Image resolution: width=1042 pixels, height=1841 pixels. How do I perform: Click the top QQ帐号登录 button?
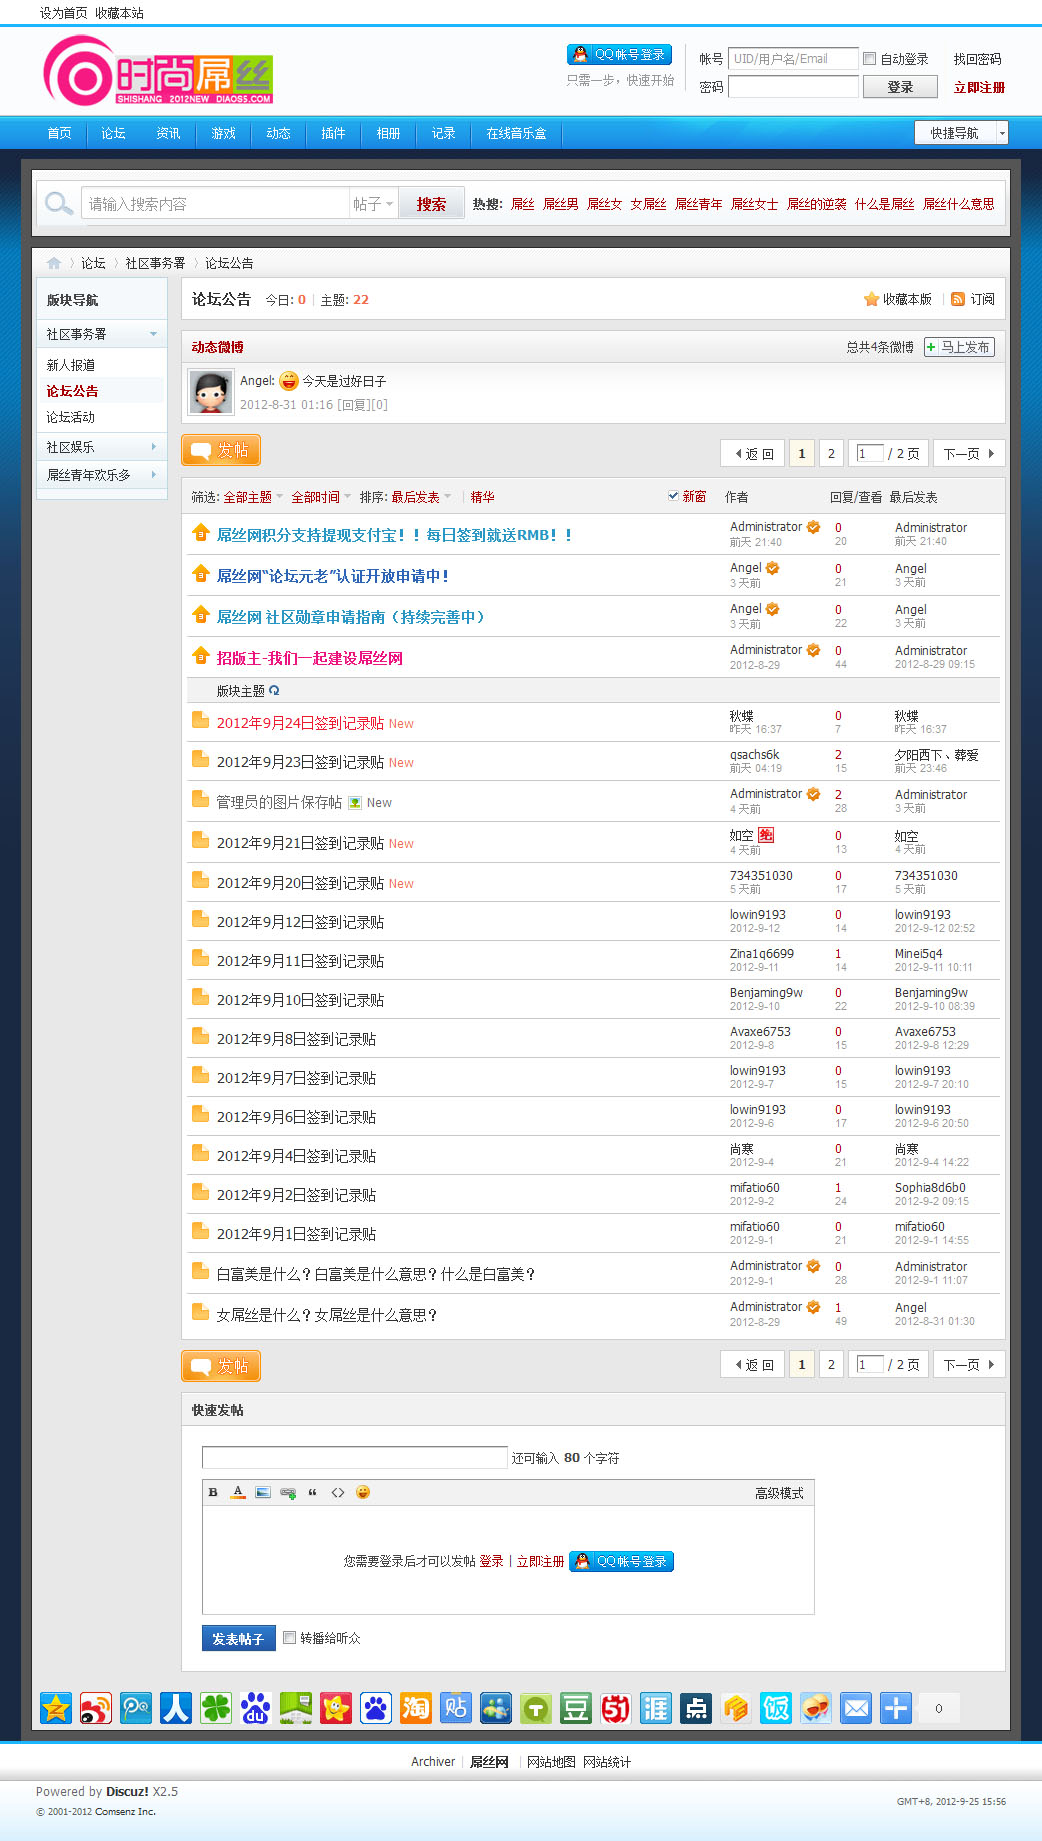point(619,54)
